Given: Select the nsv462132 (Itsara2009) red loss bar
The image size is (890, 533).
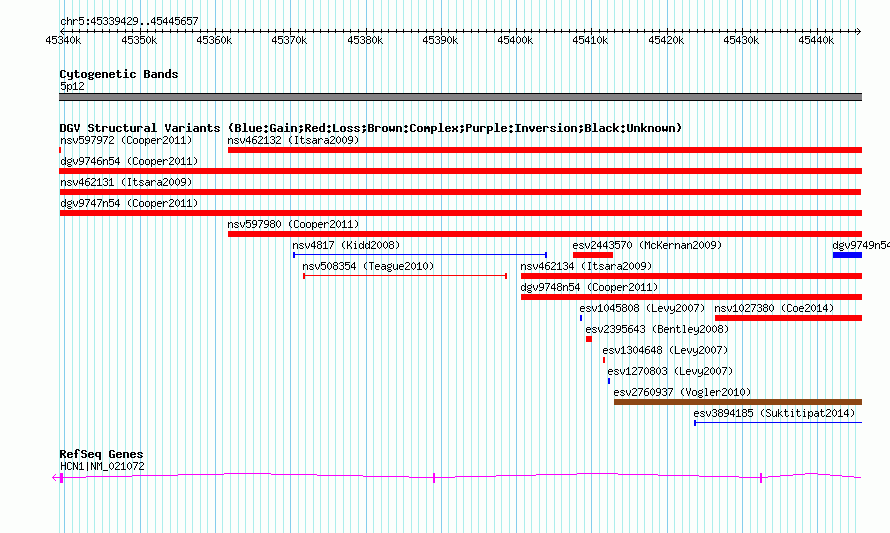Looking at the screenshot, I should [545, 150].
